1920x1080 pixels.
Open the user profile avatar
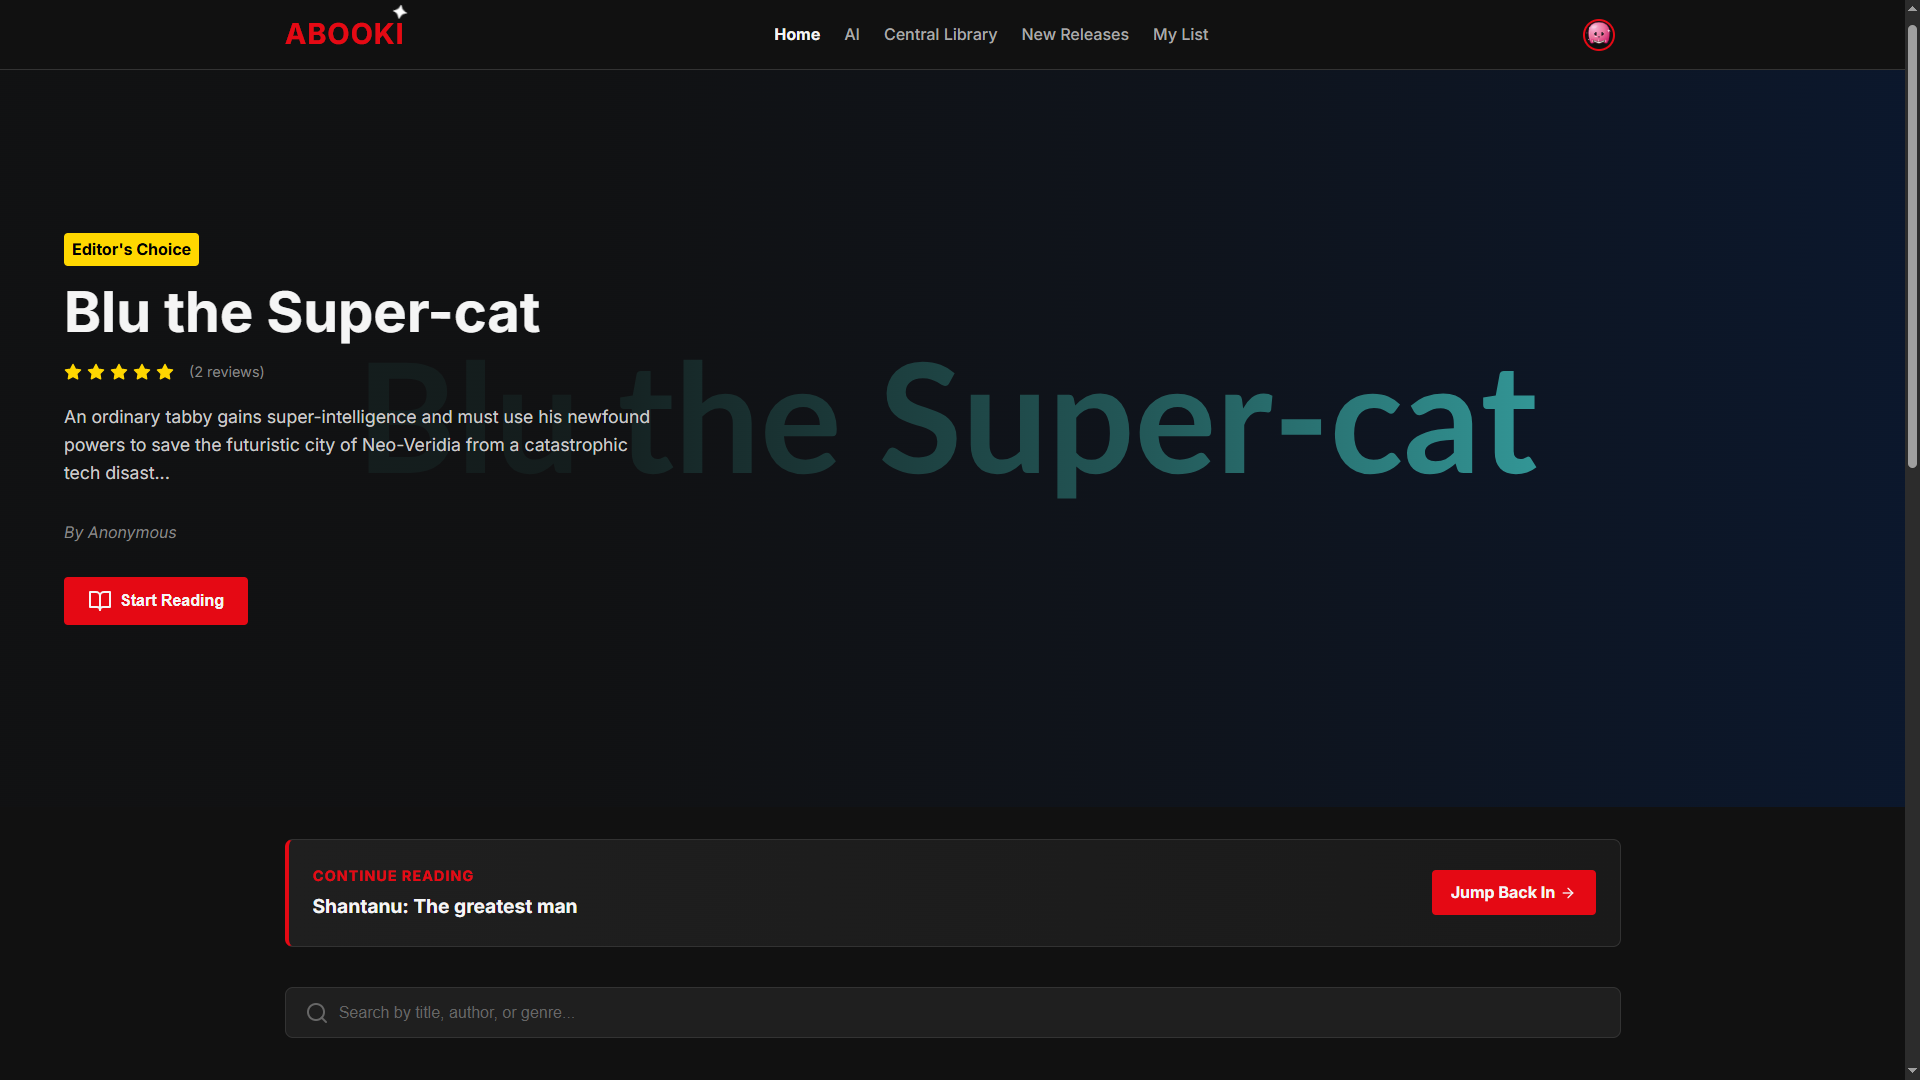pos(1598,35)
